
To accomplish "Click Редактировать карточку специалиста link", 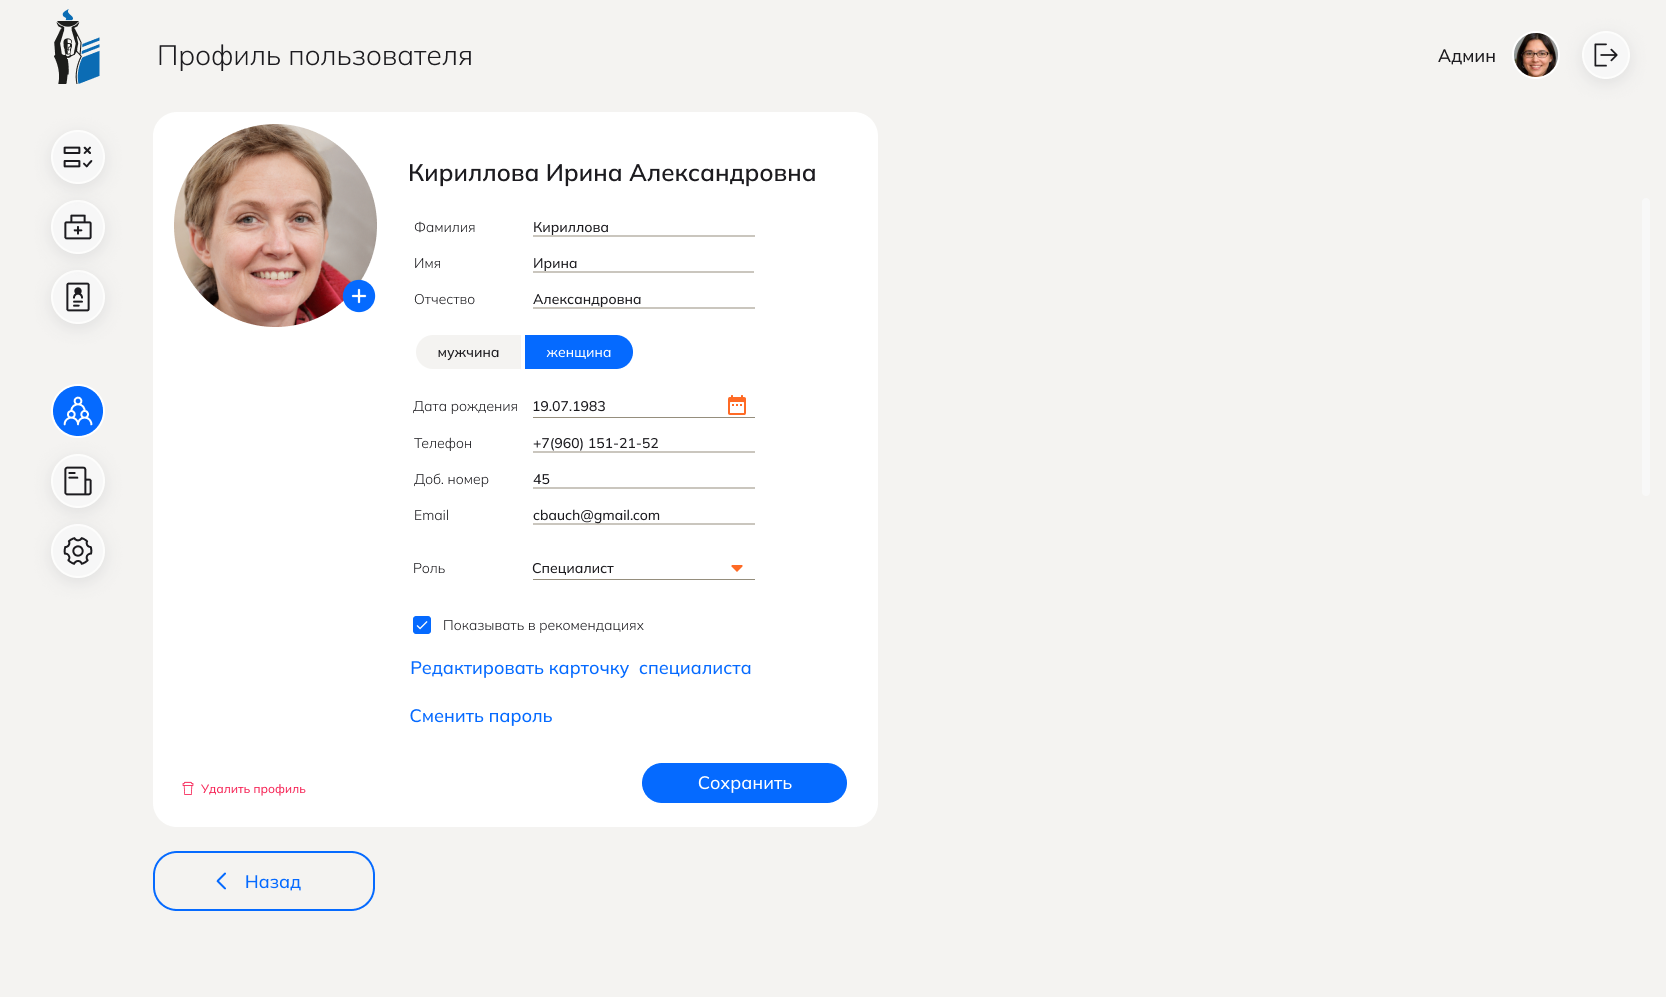I will [581, 668].
